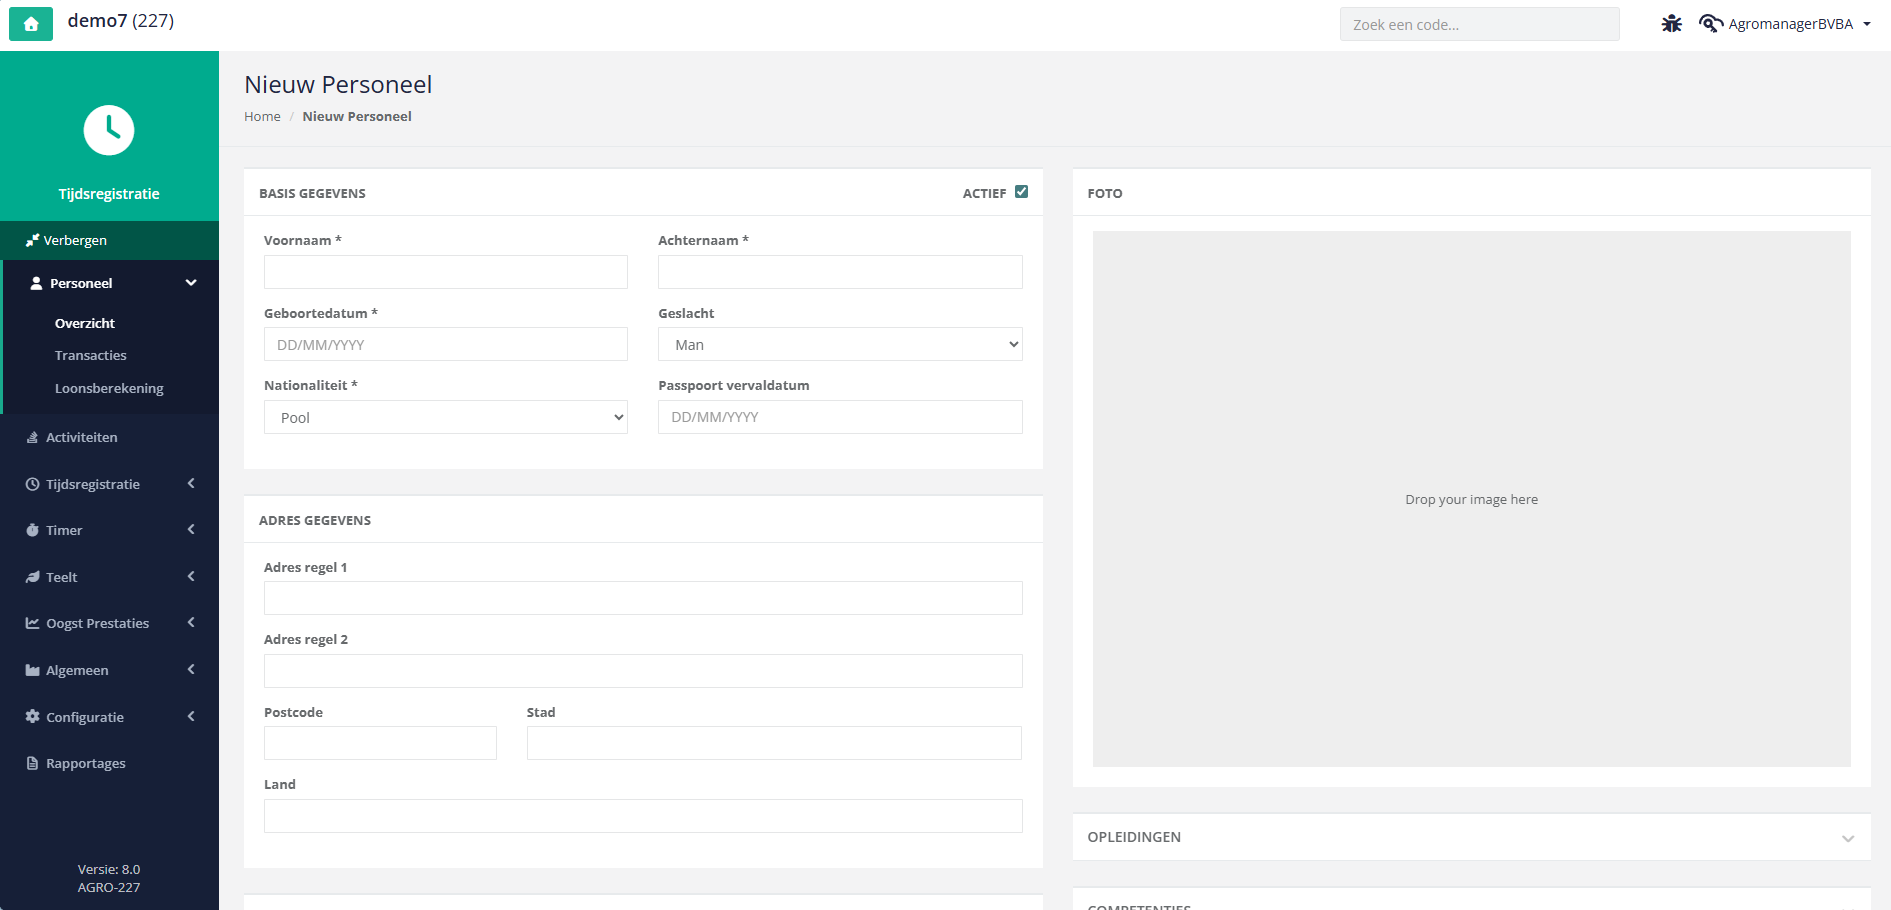The width and height of the screenshot is (1891, 910).
Task: Click Verbergen to hide sidebar
Action: point(75,240)
